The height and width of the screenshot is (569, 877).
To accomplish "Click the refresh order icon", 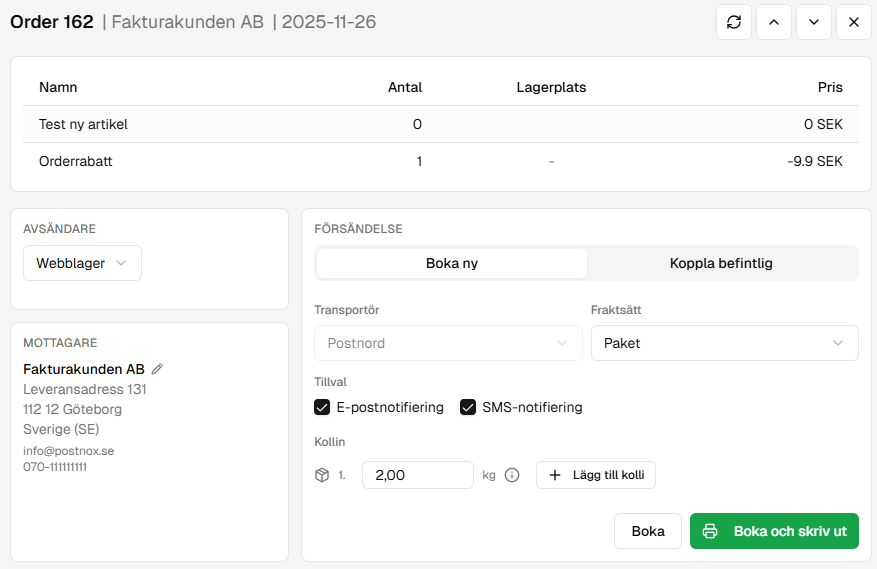I will 734,22.
